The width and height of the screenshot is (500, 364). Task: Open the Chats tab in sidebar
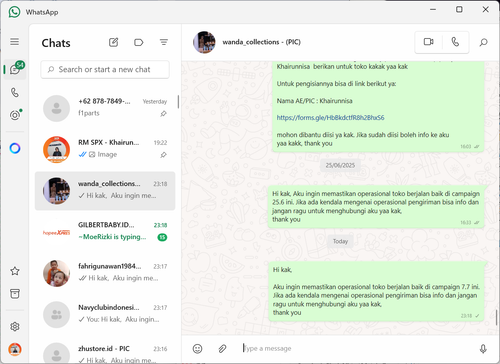click(x=15, y=69)
